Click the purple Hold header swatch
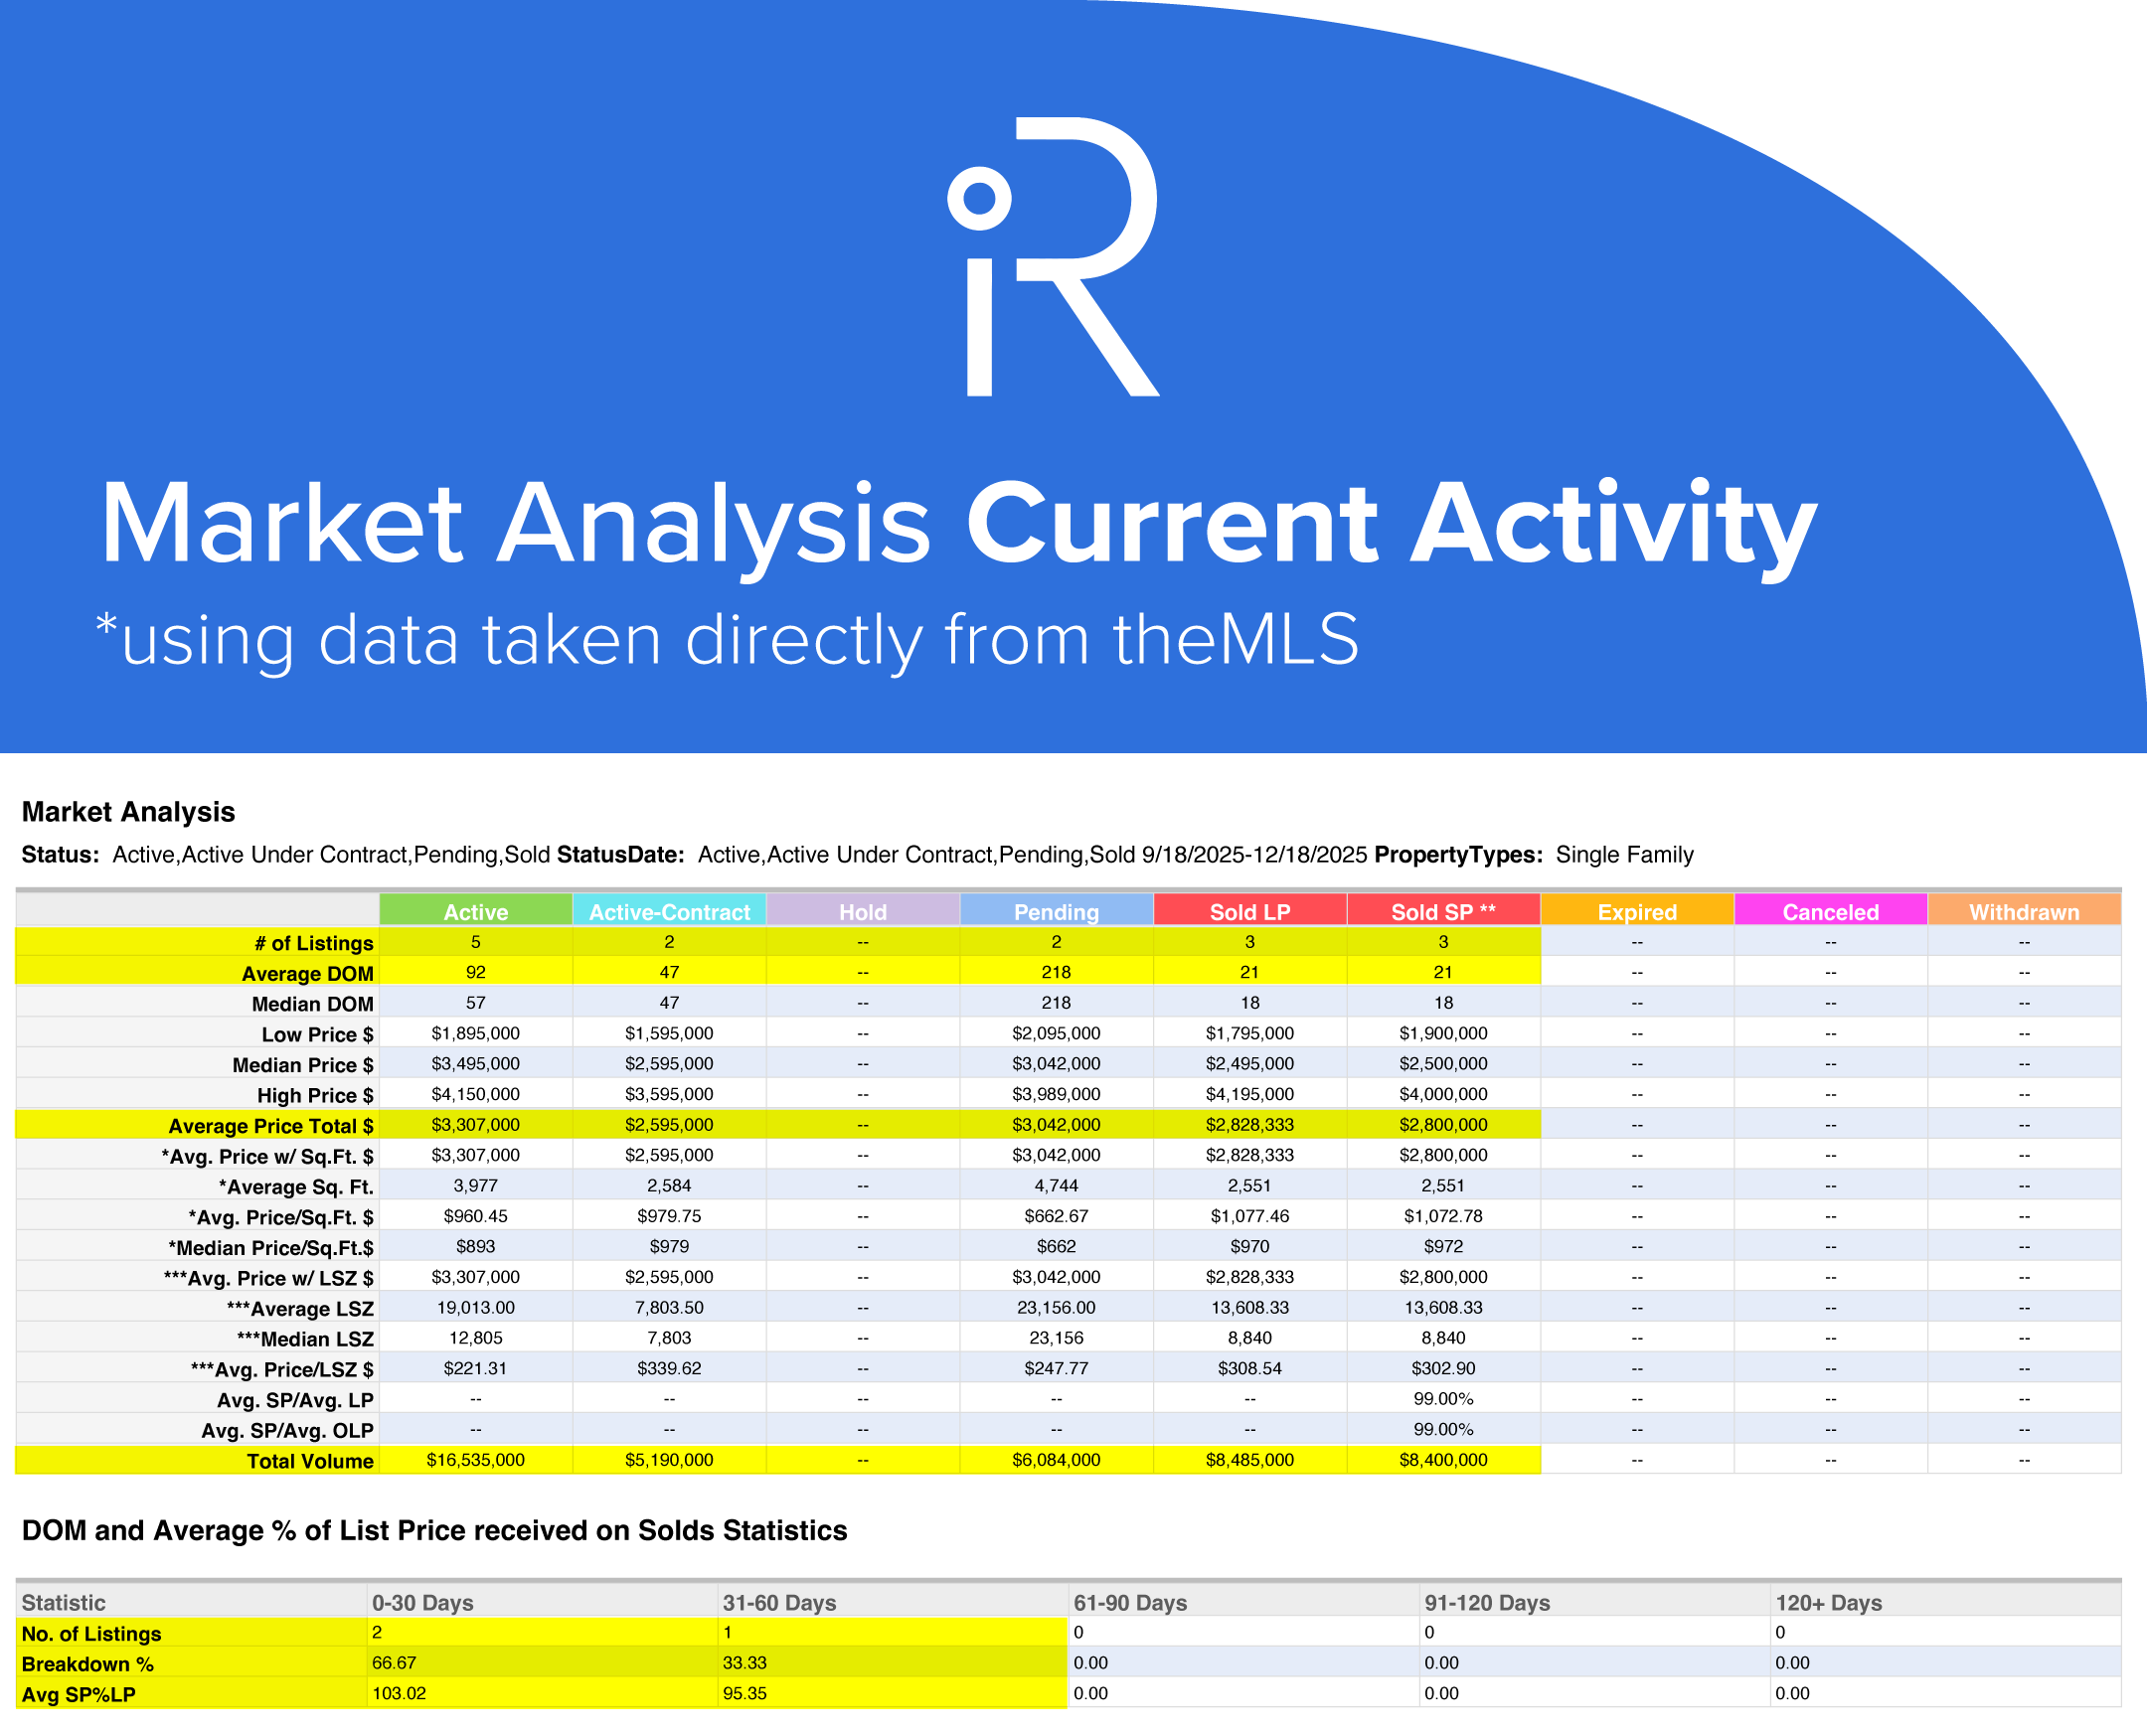The height and width of the screenshot is (1736, 2147). click(x=862, y=911)
